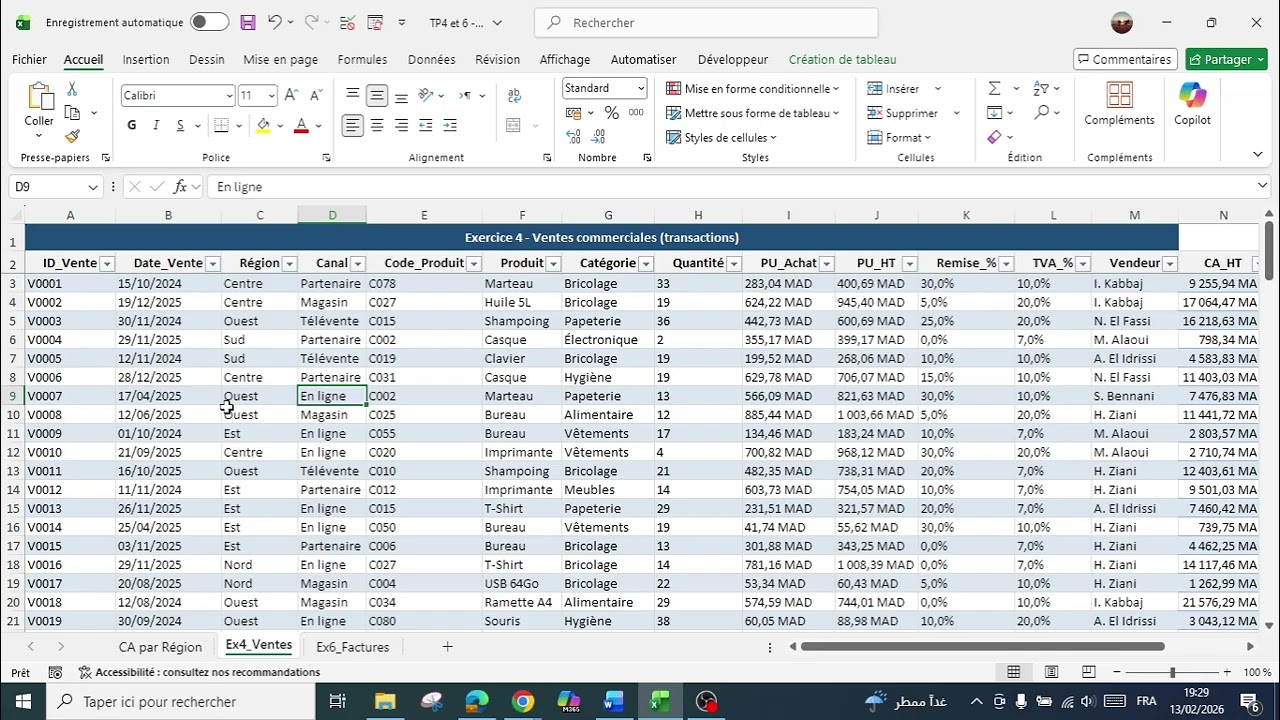Click the Cut scissors icon
1280x720 pixels.
pos(72,89)
